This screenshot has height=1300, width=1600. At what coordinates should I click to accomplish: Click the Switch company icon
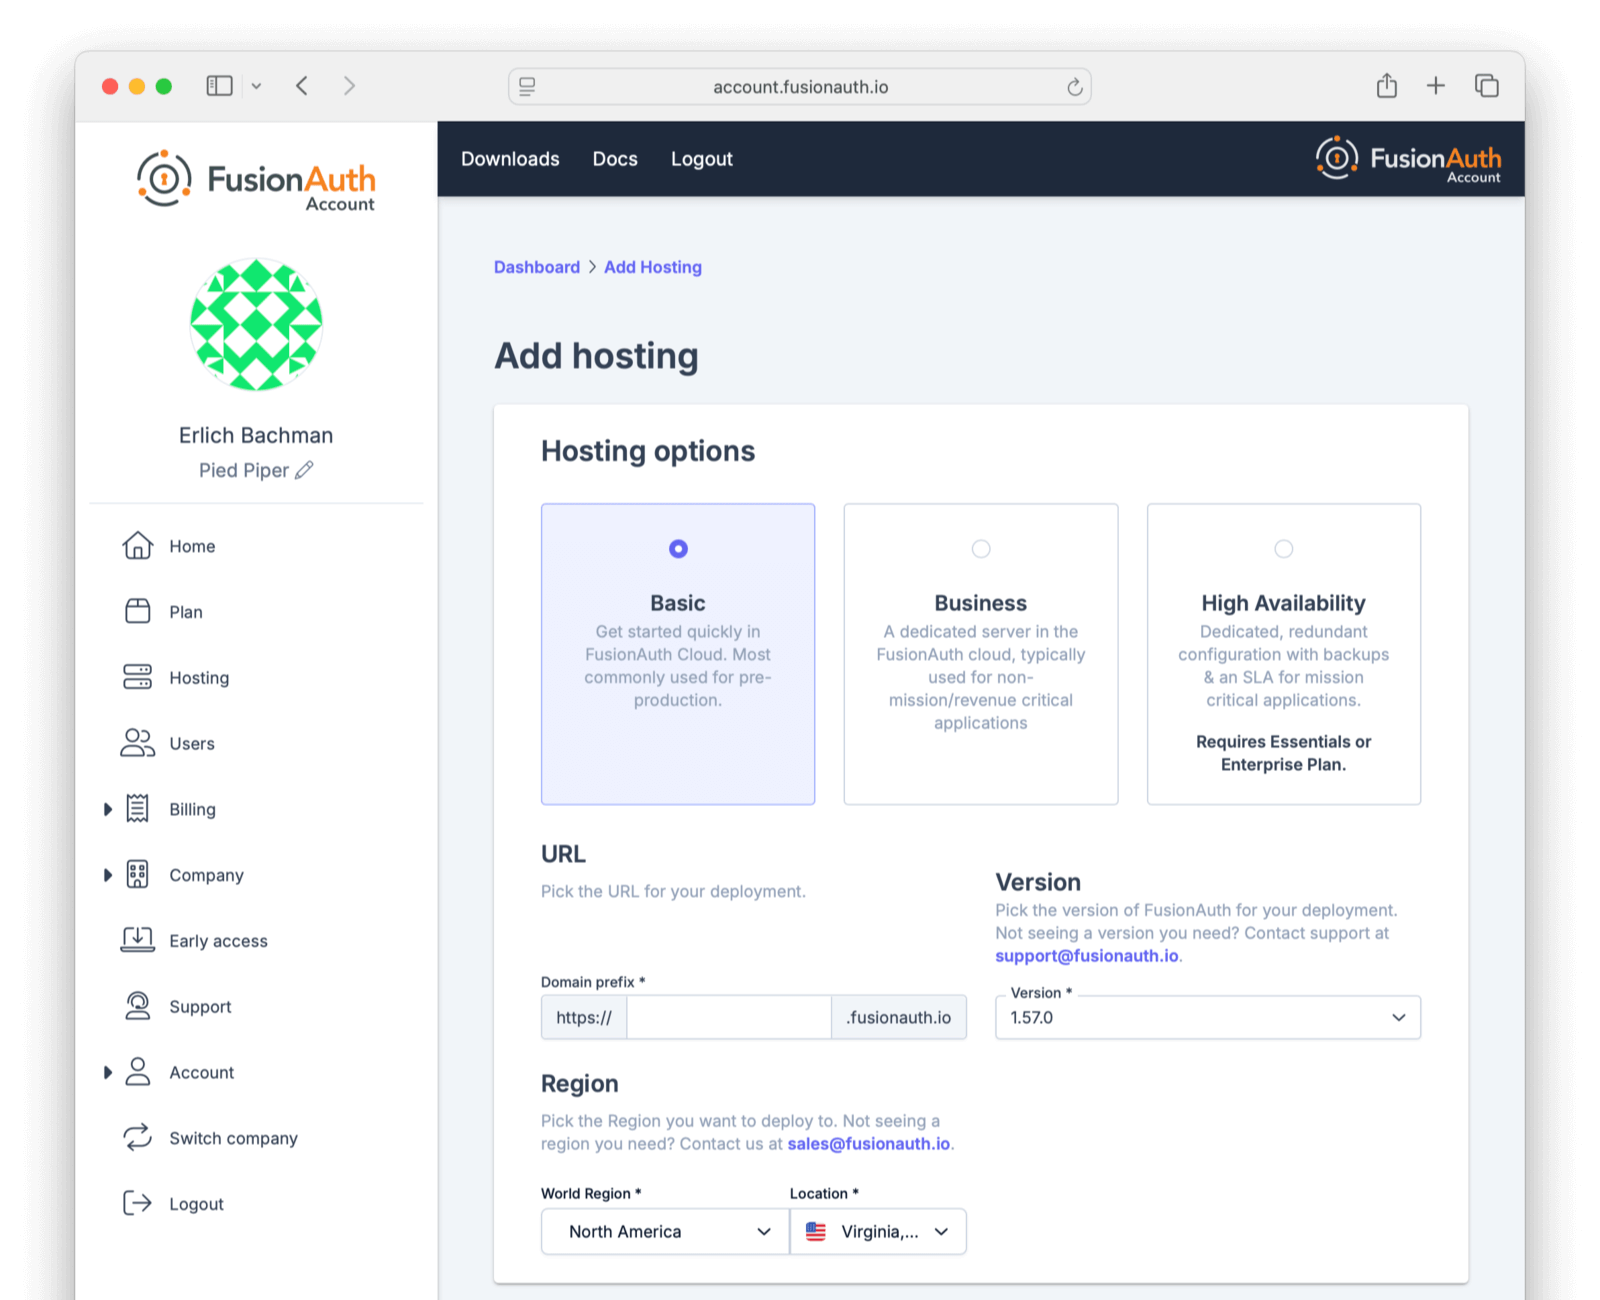point(137,1138)
